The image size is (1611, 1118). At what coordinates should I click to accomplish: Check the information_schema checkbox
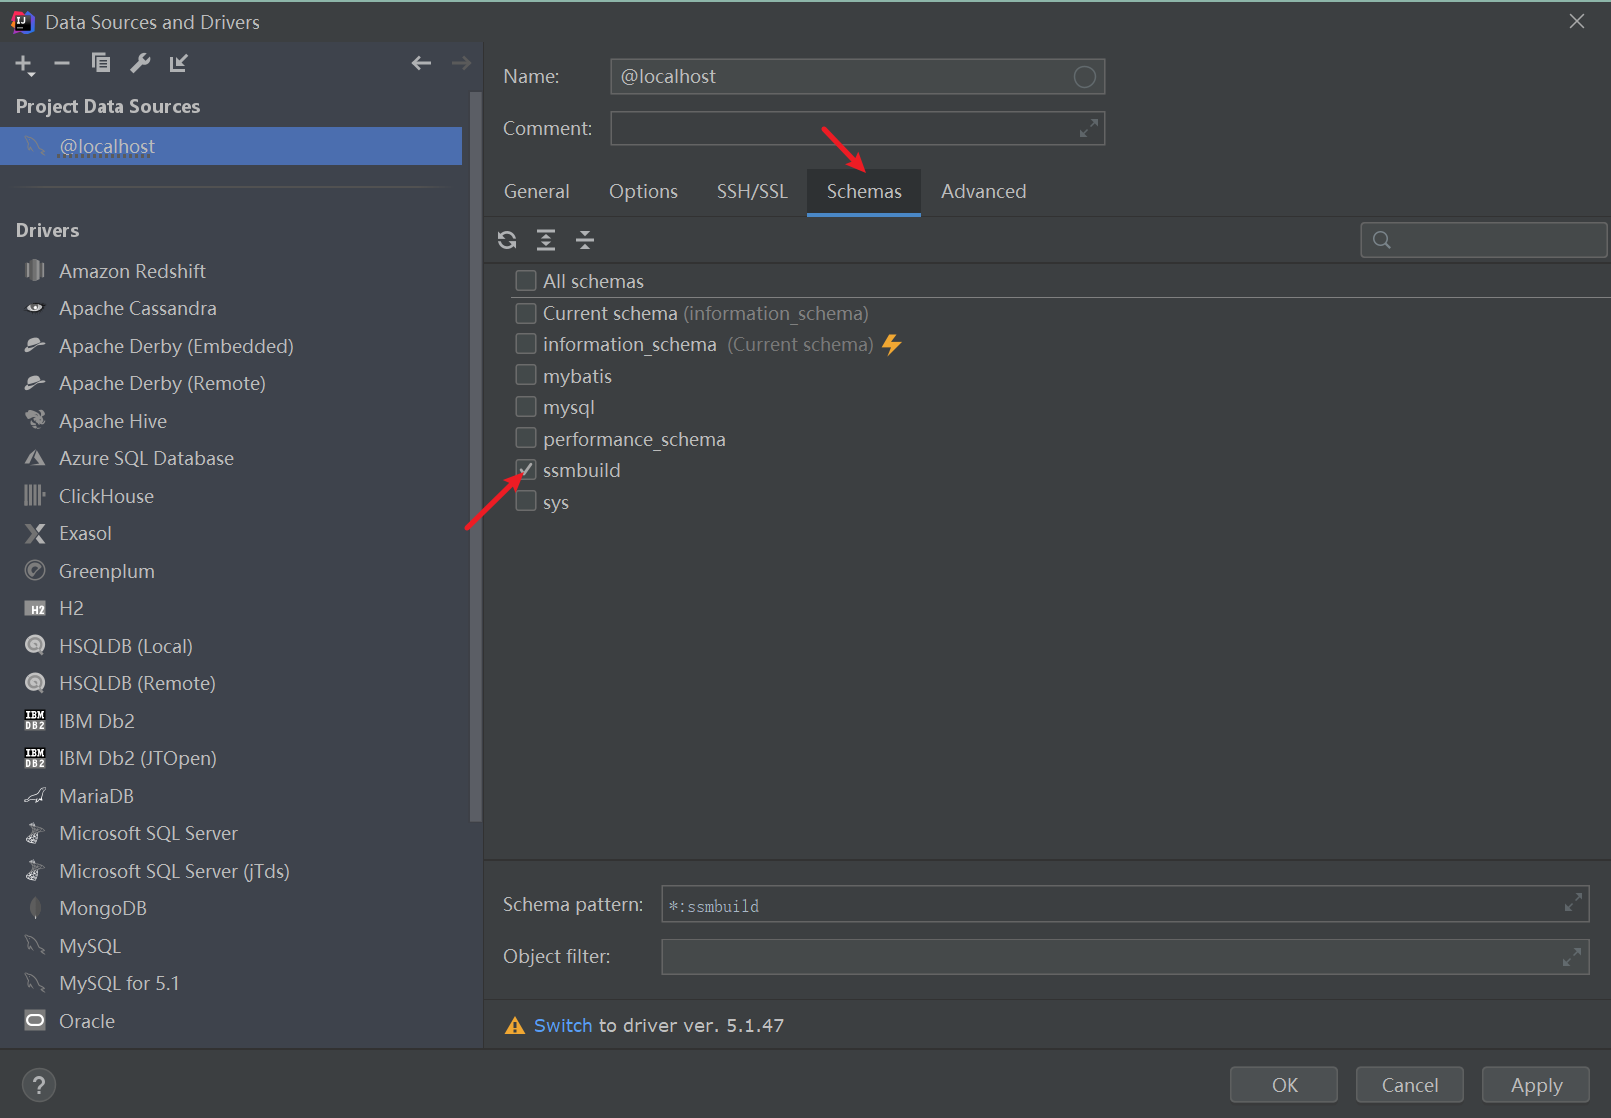[x=526, y=344]
